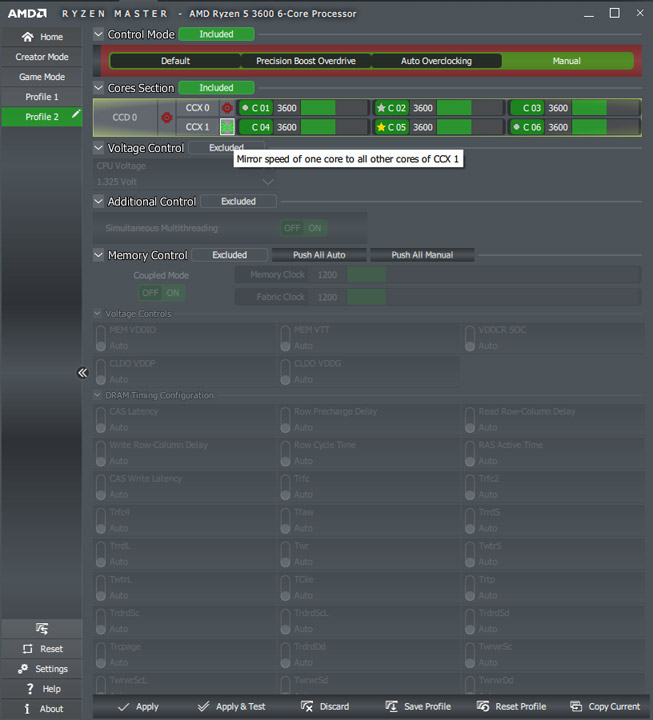Adjust the Fabric Clock slider

494,297
